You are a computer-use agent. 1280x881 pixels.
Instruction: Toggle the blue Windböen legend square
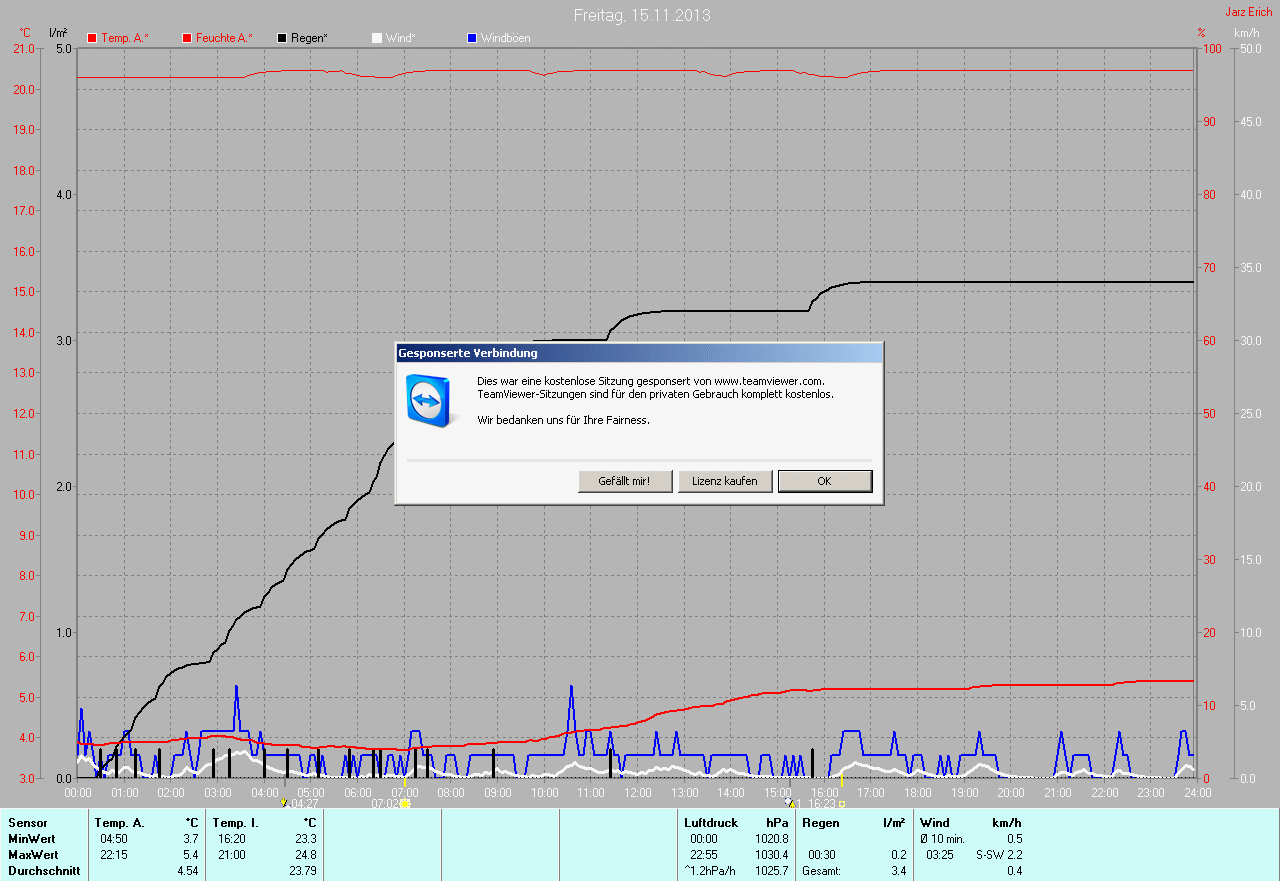[x=472, y=38]
